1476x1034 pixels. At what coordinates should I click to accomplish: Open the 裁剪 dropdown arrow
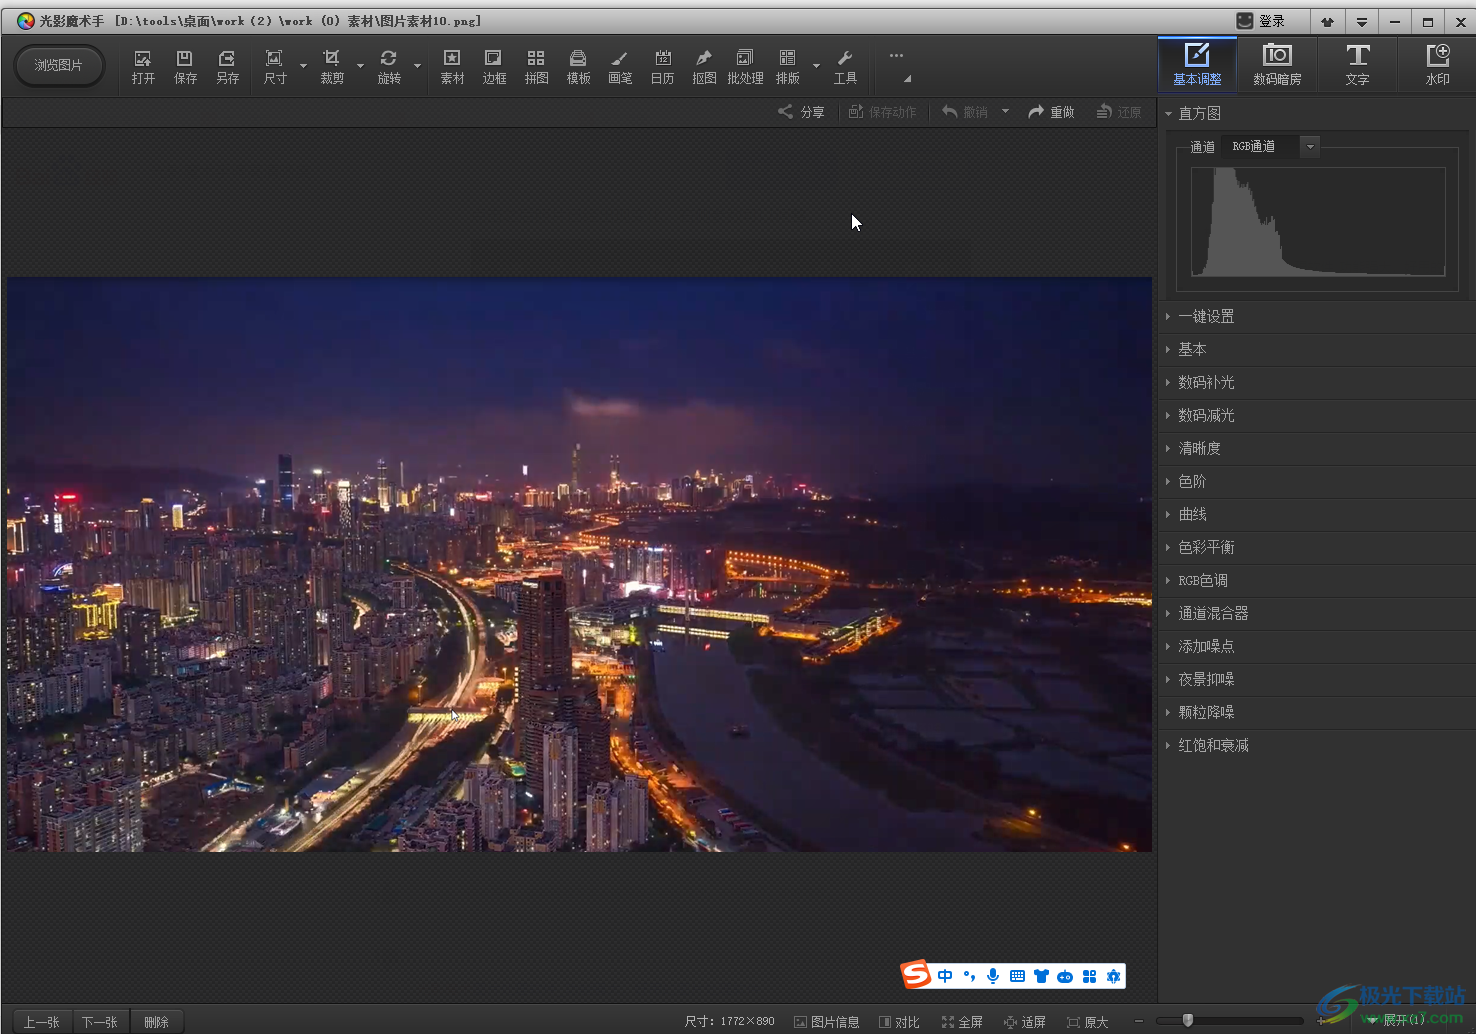click(360, 66)
